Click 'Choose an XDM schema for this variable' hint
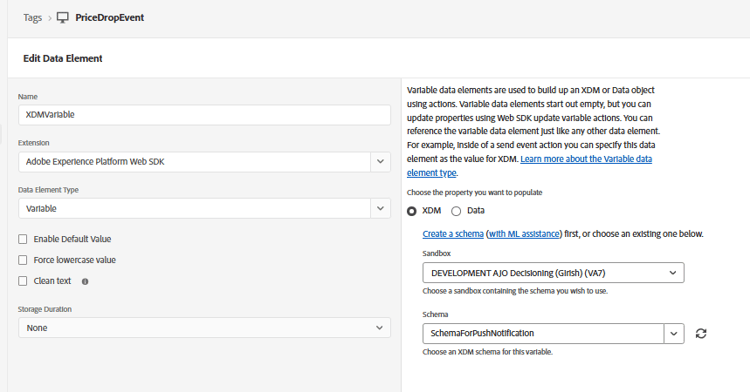 487,352
